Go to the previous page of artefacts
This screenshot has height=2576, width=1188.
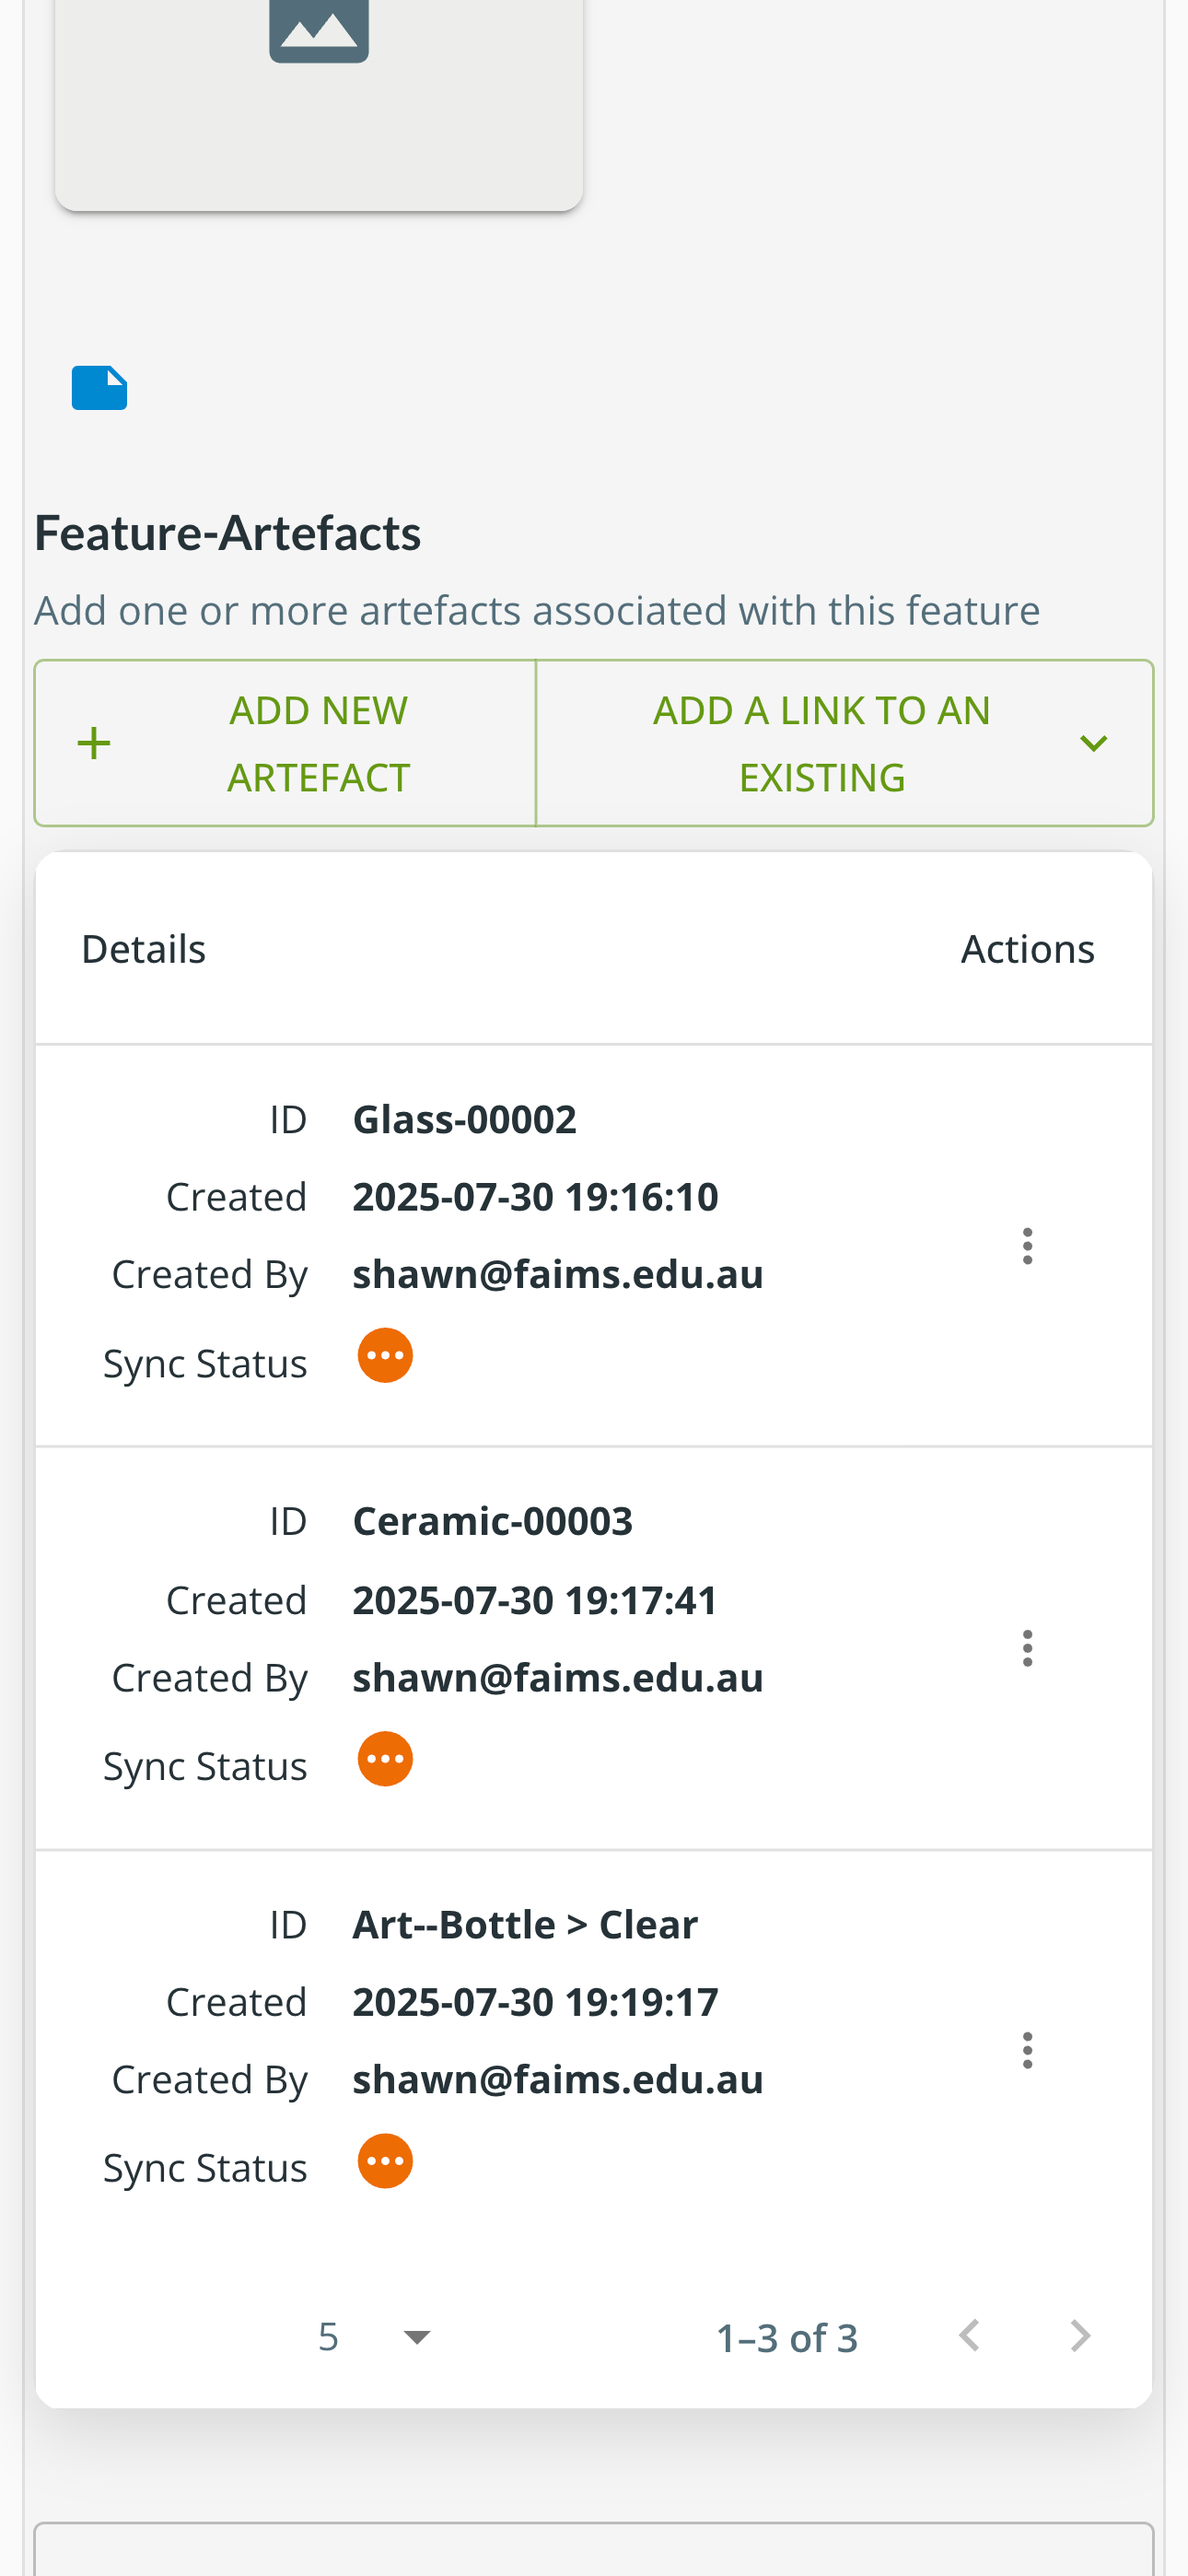tap(968, 2337)
